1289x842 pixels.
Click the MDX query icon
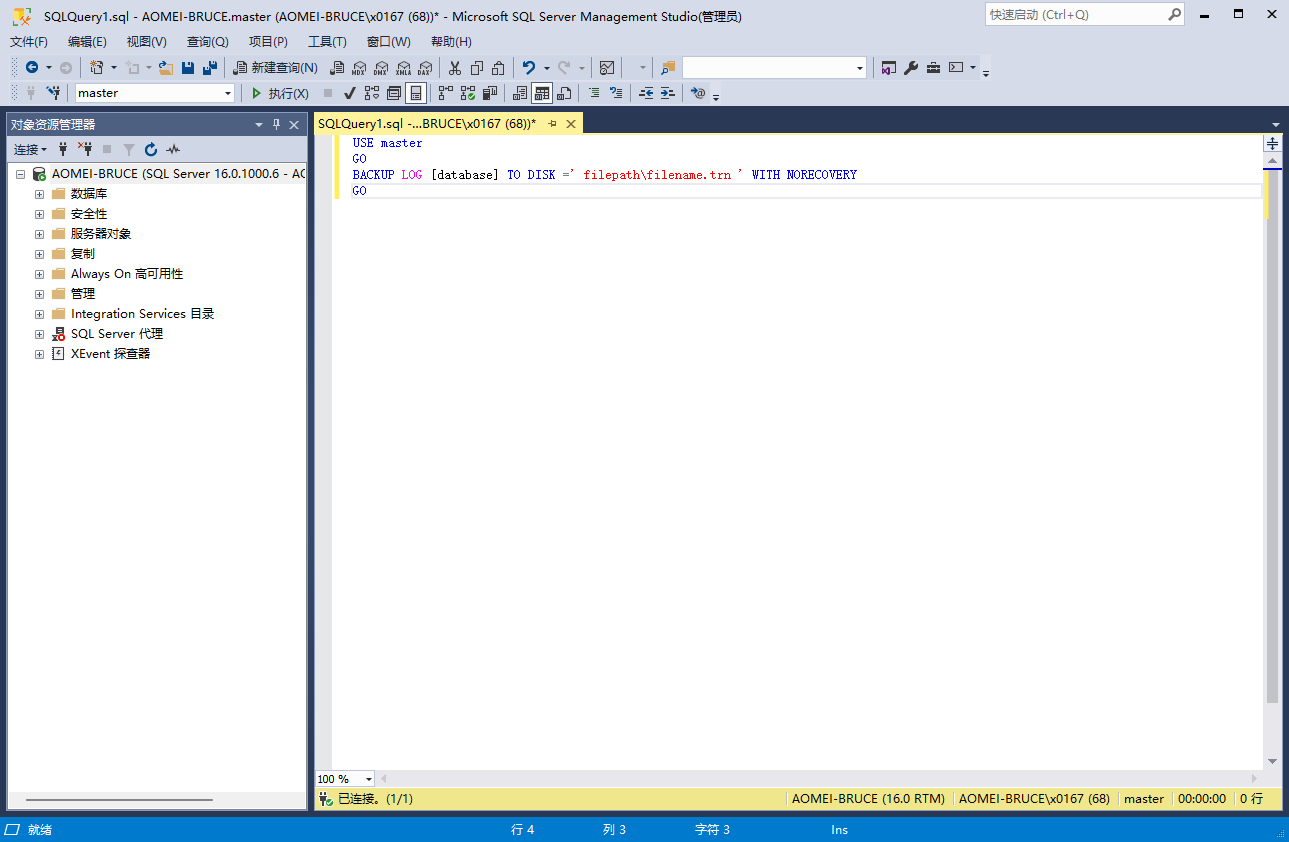[x=359, y=68]
